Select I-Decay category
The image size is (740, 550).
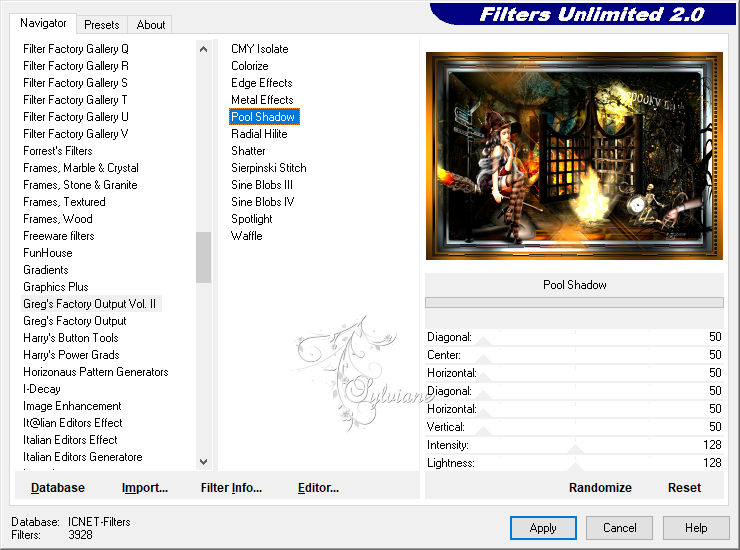(x=42, y=389)
